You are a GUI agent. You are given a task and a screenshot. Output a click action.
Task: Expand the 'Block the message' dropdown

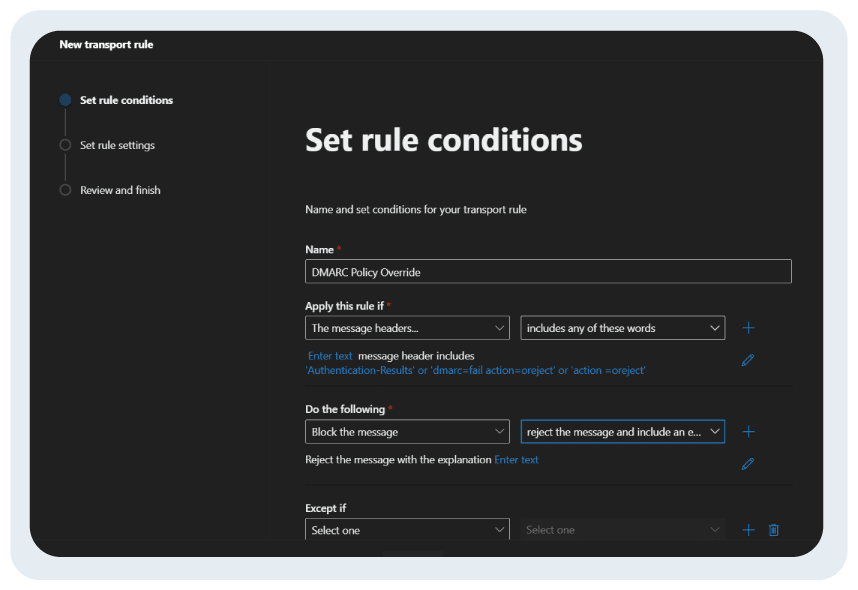point(407,432)
